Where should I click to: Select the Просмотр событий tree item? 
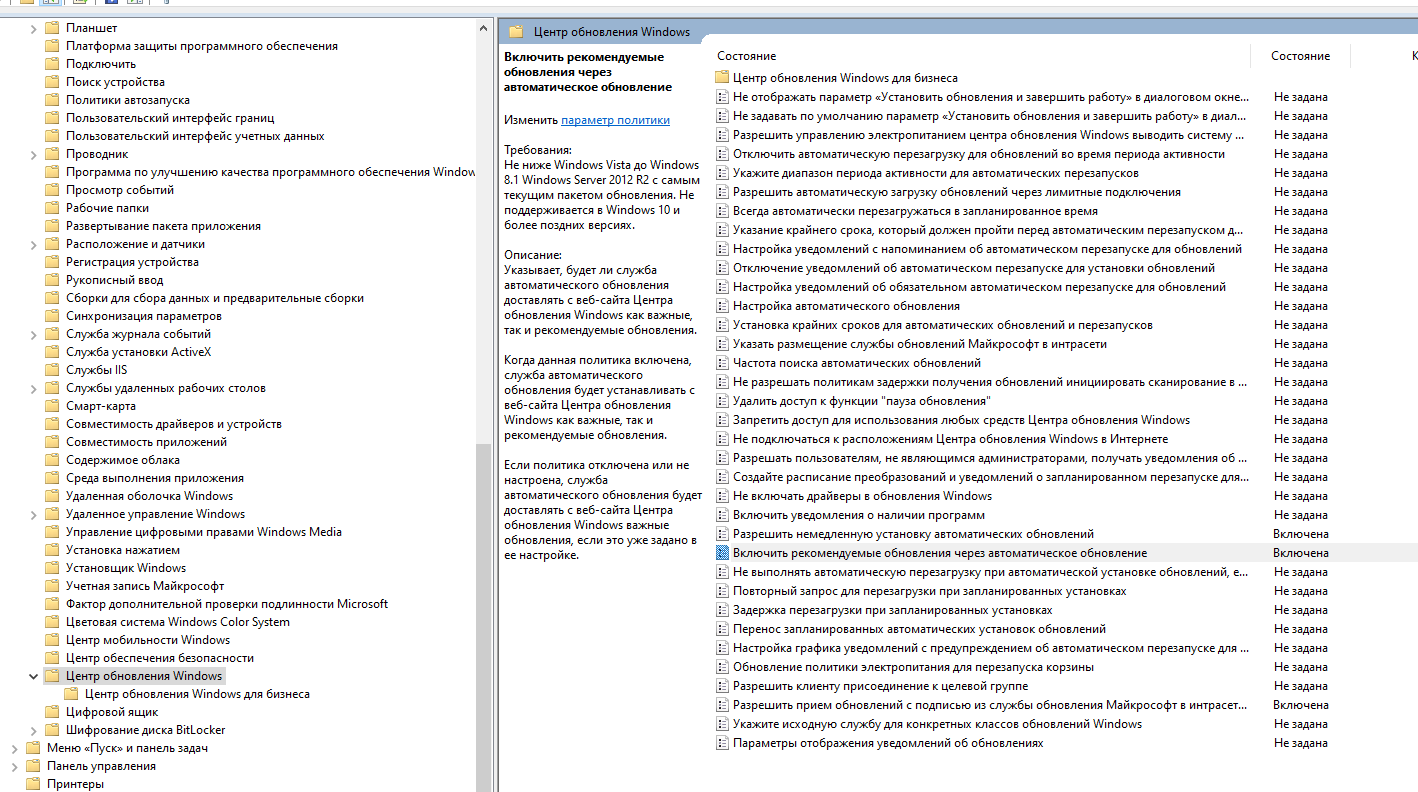(x=120, y=190)
